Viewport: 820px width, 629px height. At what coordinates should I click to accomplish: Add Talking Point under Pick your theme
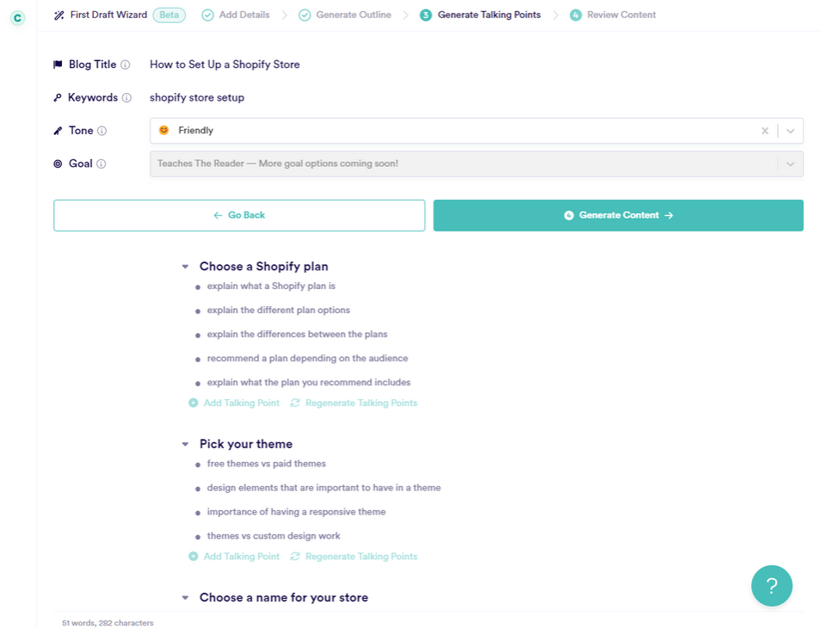pyautogui.click(x=234, y=557)
